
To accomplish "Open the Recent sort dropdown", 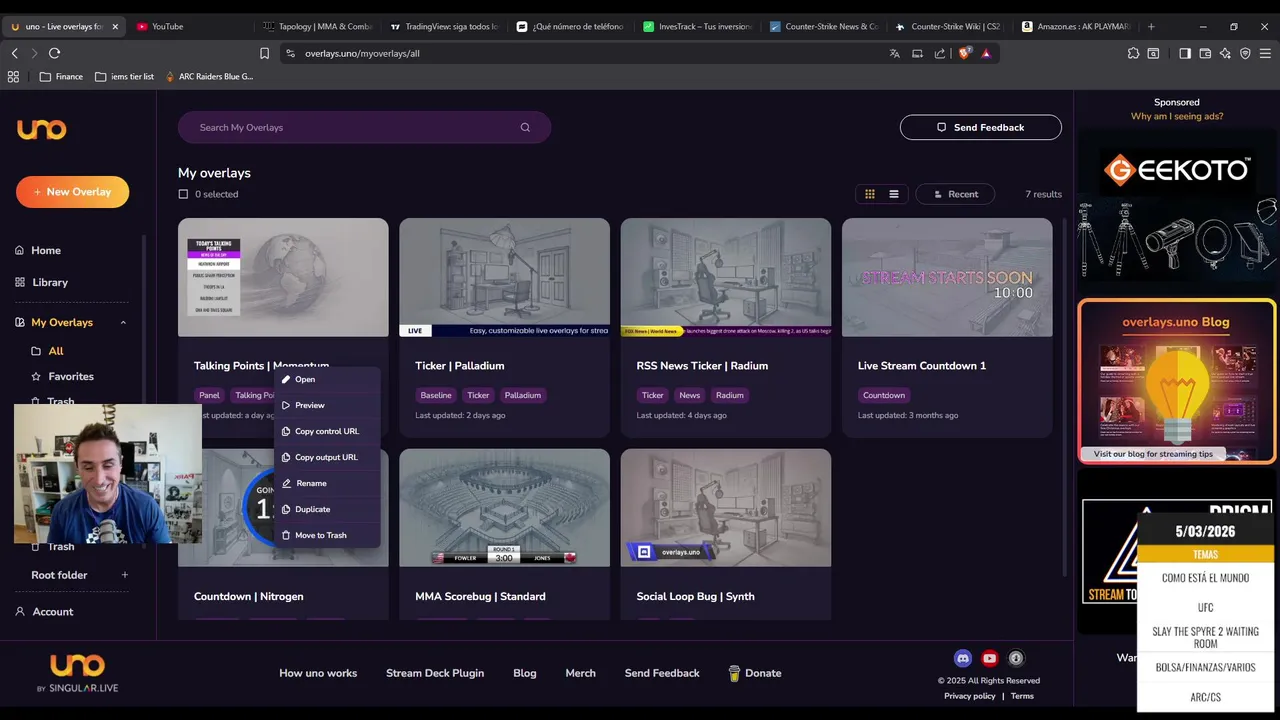I will (955, 194).
